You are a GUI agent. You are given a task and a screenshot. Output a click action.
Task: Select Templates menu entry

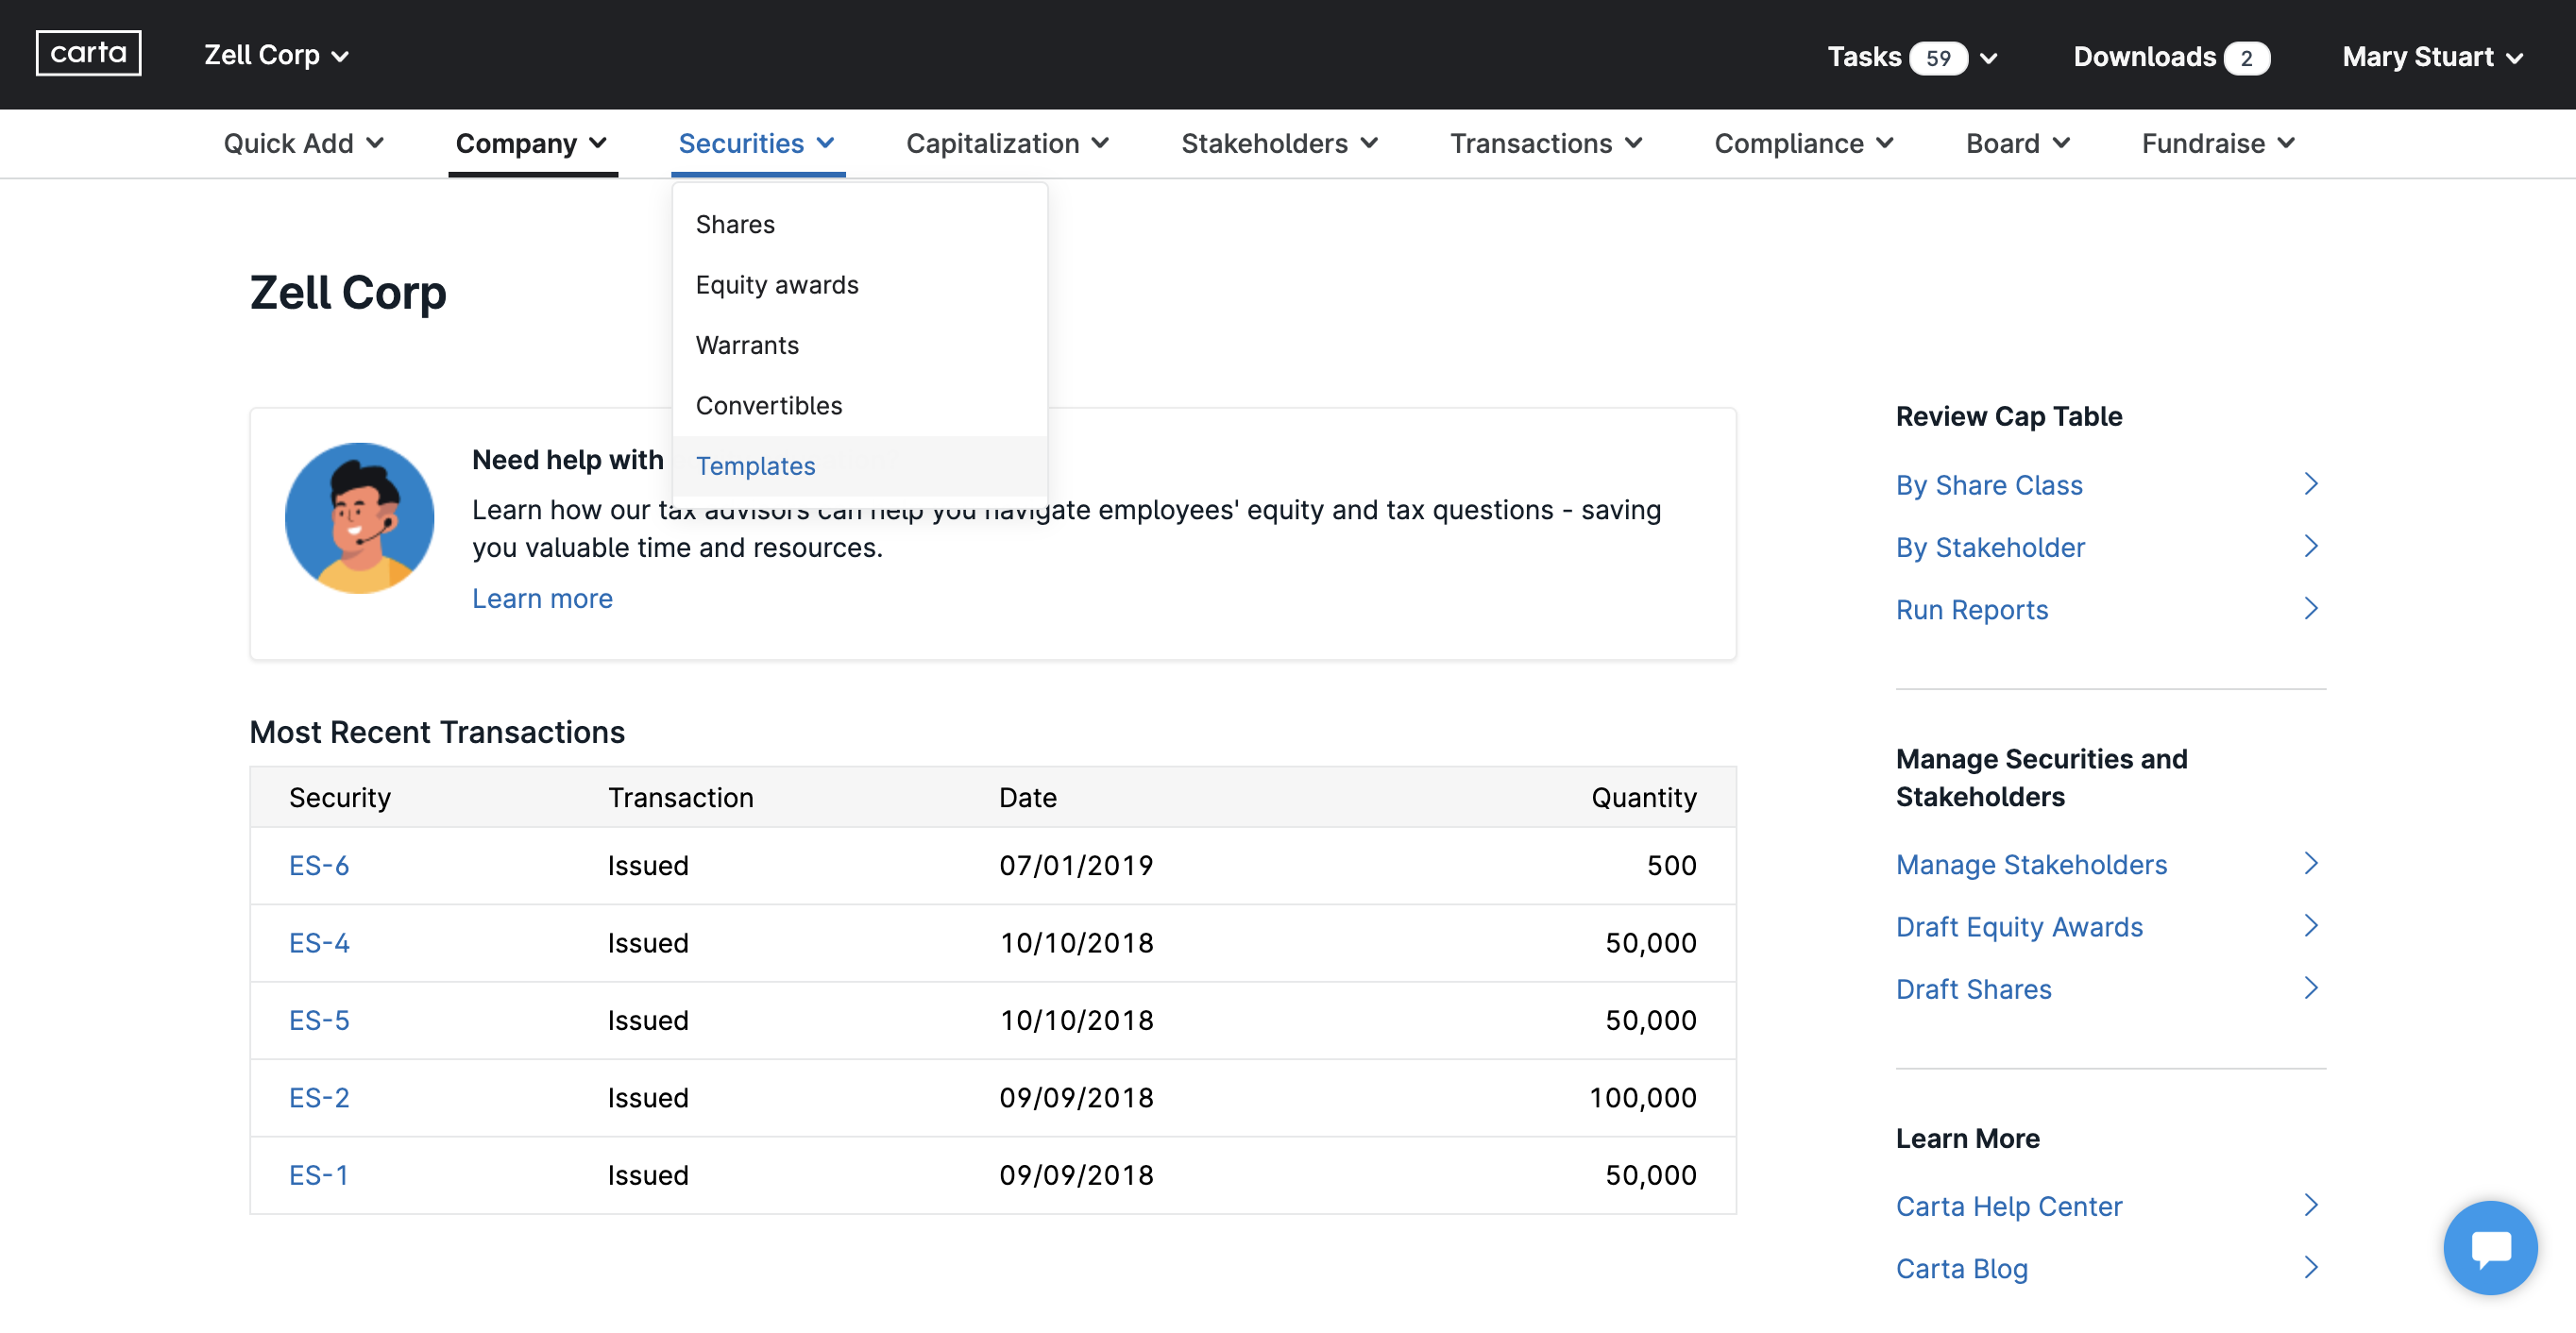(860, 466)
